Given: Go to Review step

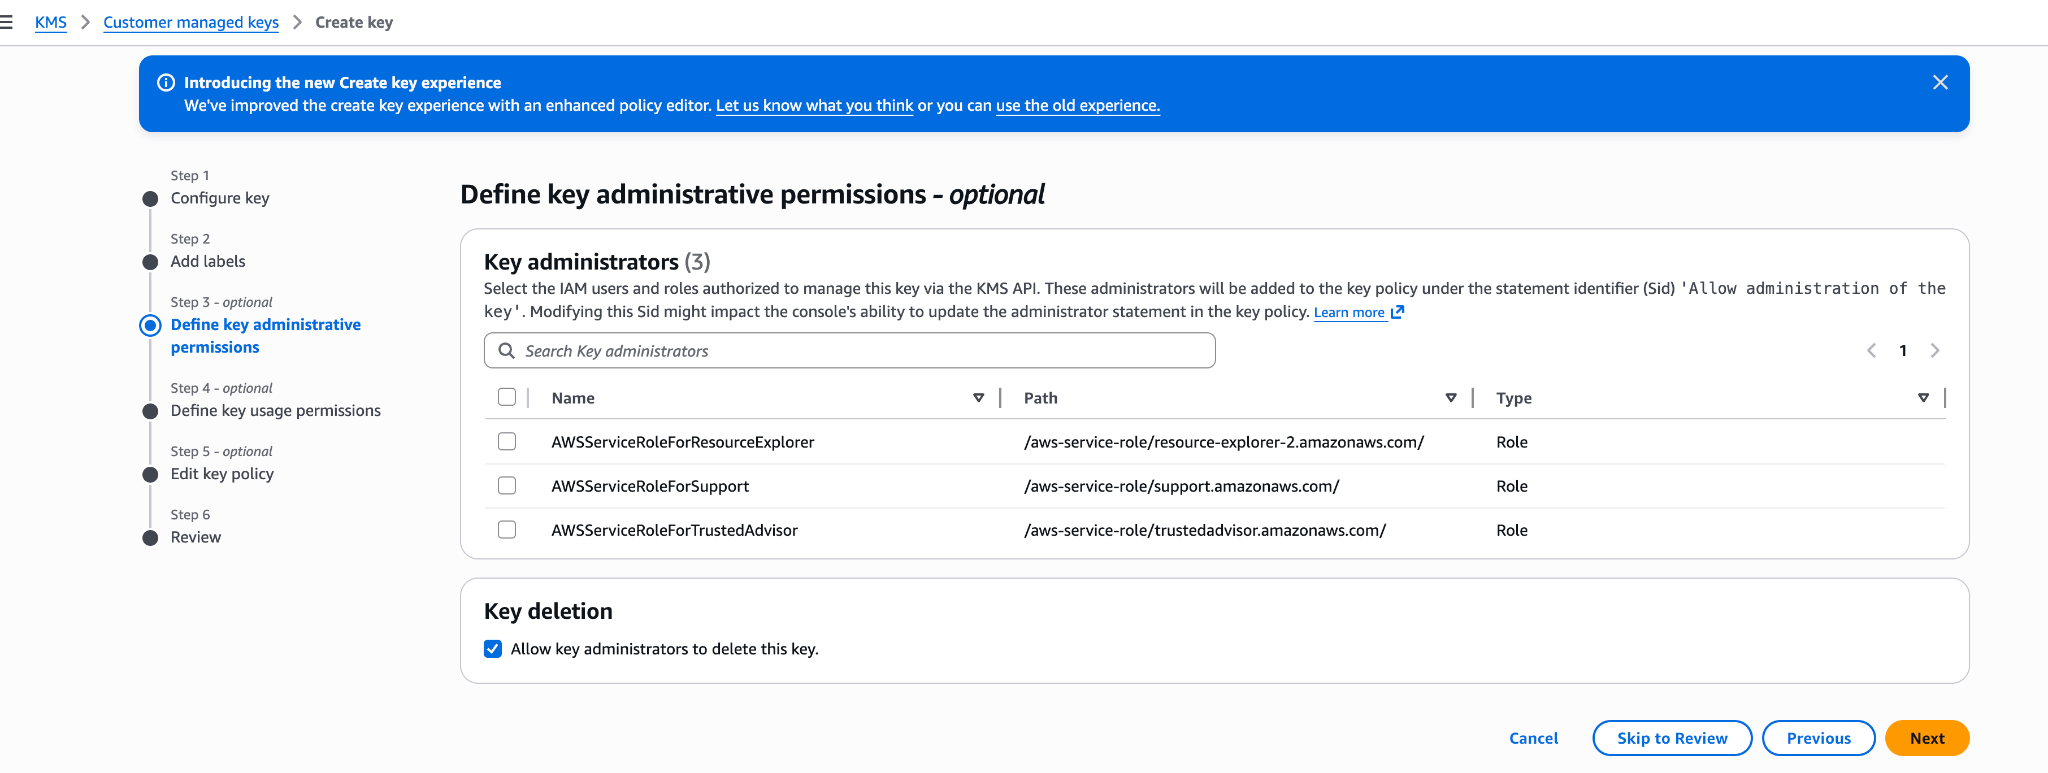Looking at the screenshot, I should (x=196, y=537).
